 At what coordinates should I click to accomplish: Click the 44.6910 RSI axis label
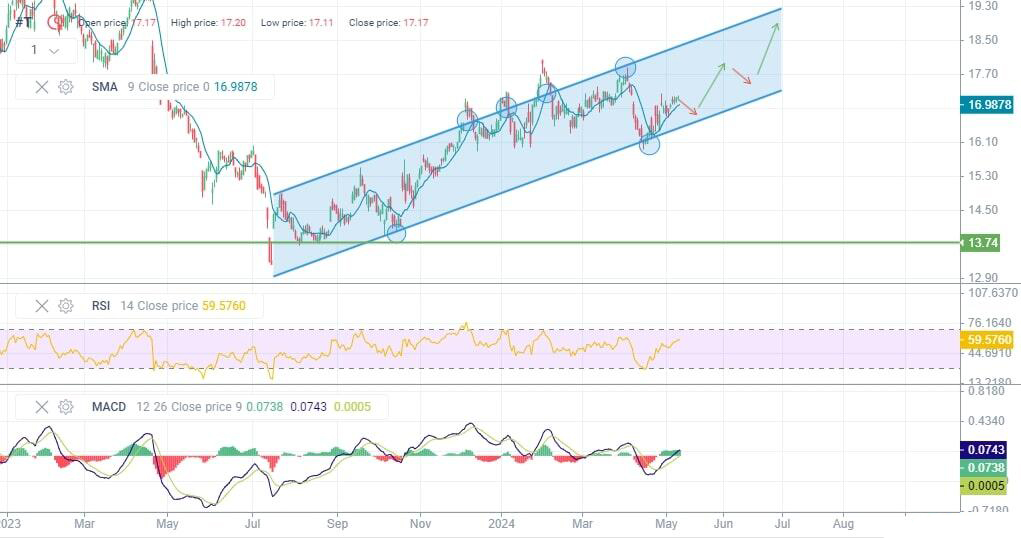990,353
